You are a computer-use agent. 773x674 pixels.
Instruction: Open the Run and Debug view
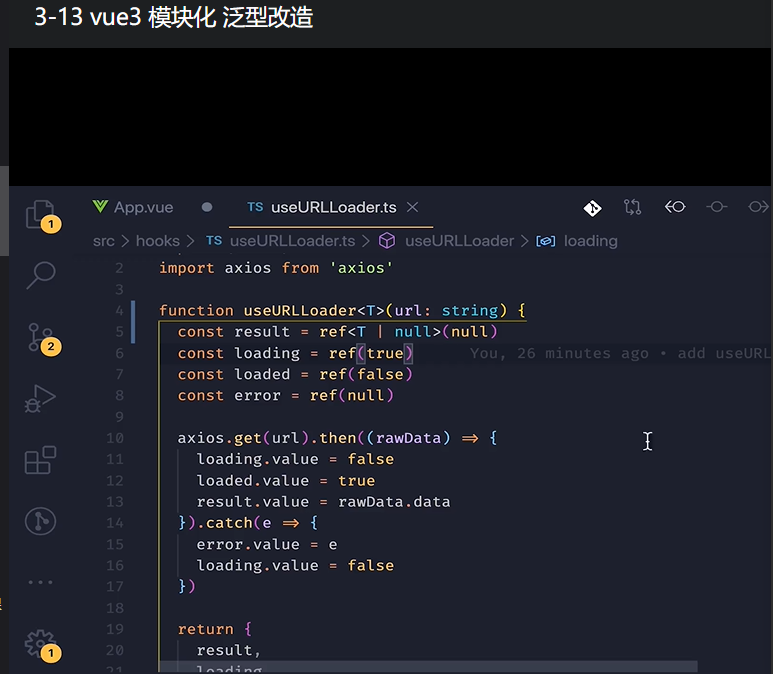coord(40,398)
